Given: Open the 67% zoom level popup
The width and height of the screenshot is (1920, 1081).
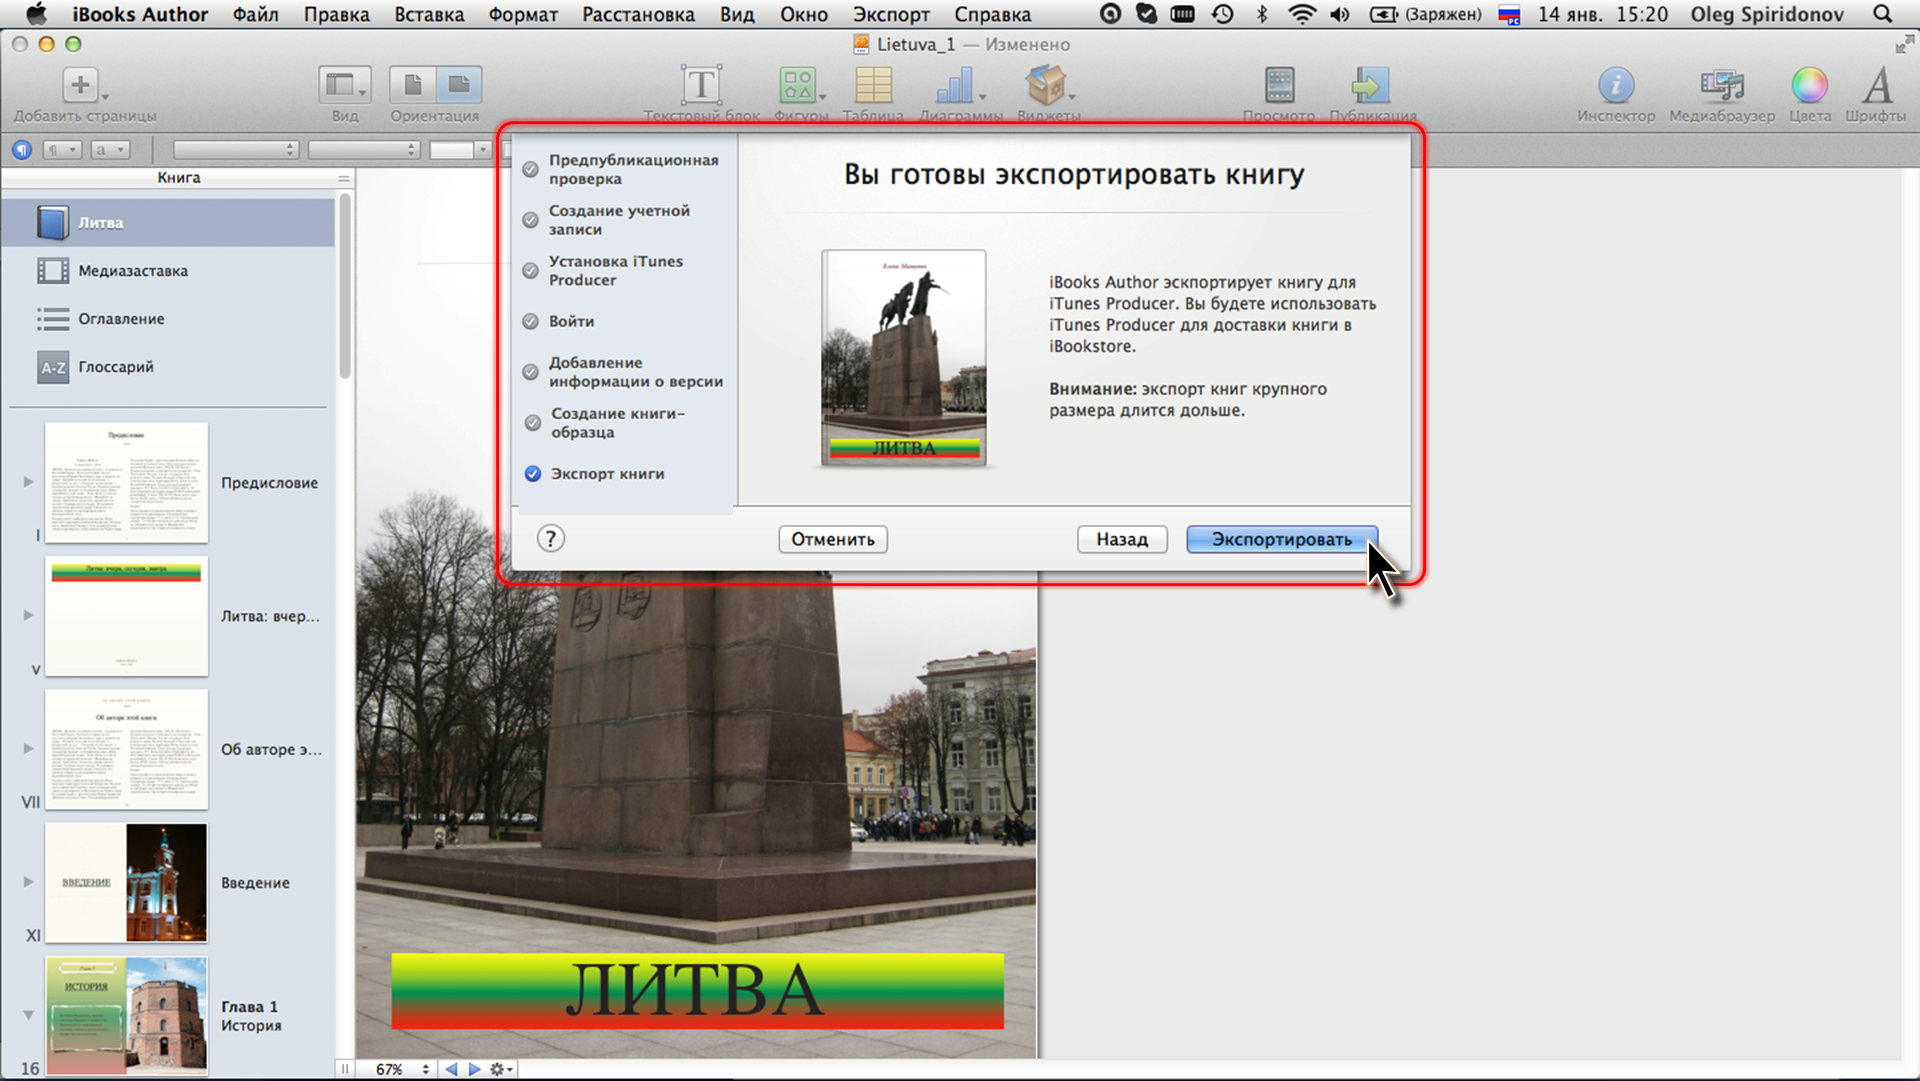Looking at the screenshot, I should [x=402, y=1069].
